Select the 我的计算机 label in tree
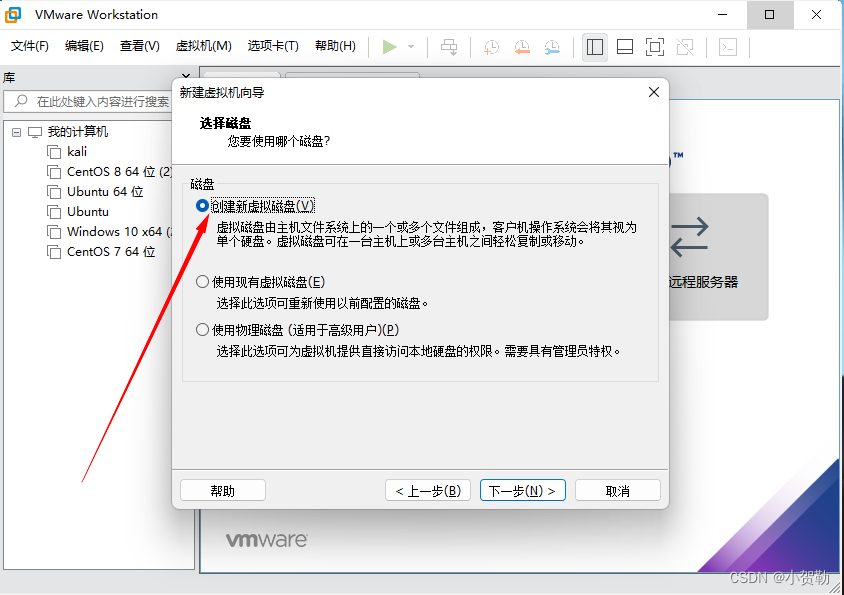 pos(78,132)
